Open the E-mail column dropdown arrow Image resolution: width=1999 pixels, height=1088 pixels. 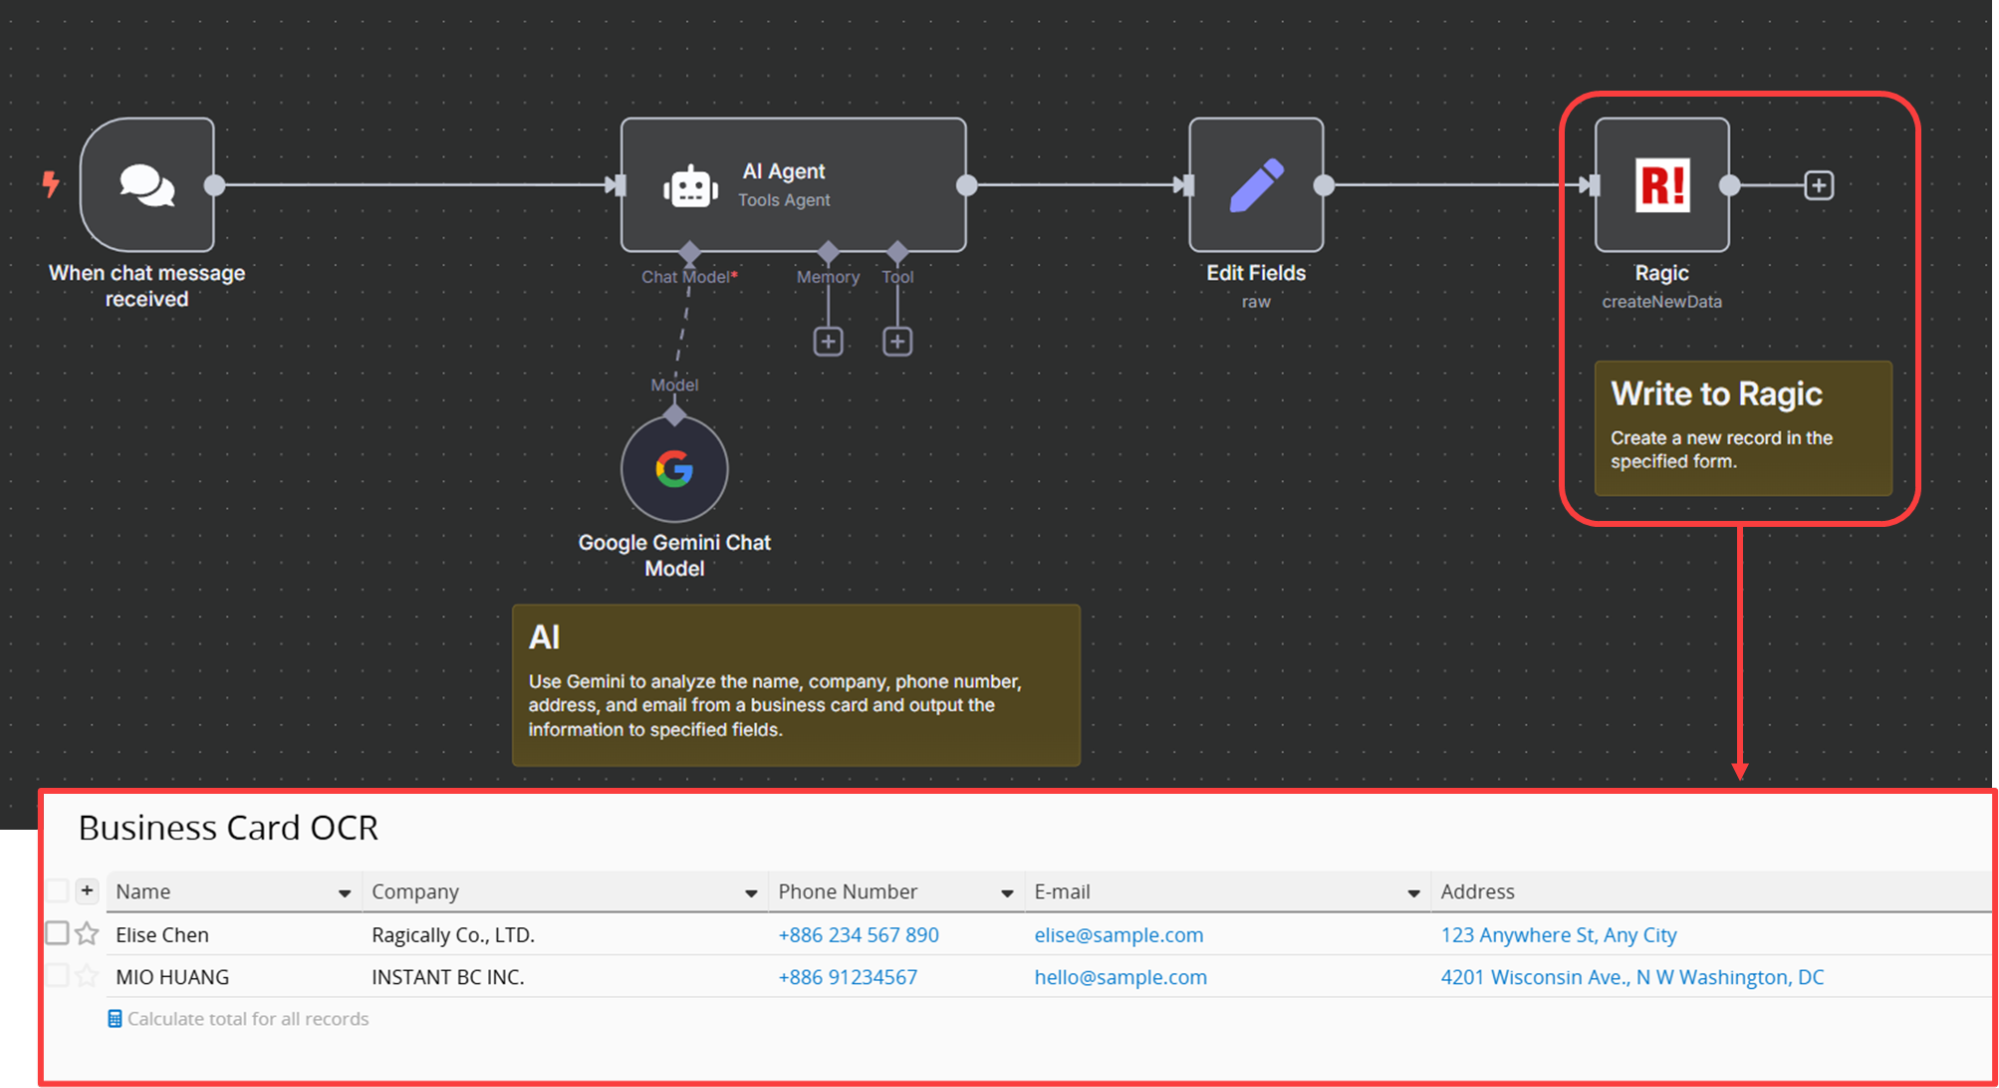click(1414, 893)
